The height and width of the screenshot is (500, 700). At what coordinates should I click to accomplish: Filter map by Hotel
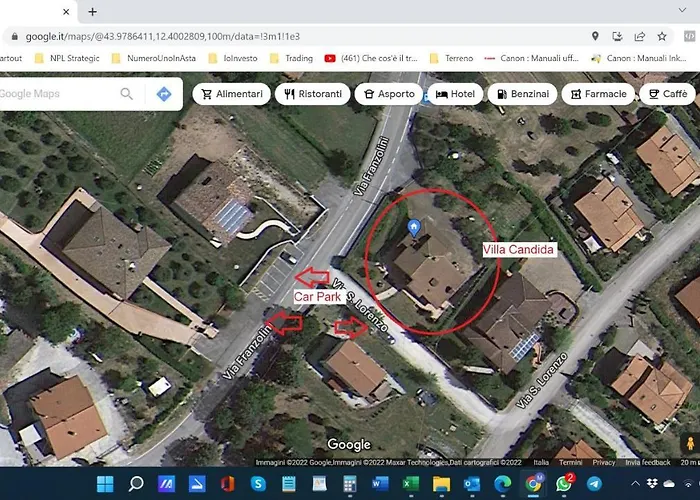(x=455, y=94)
